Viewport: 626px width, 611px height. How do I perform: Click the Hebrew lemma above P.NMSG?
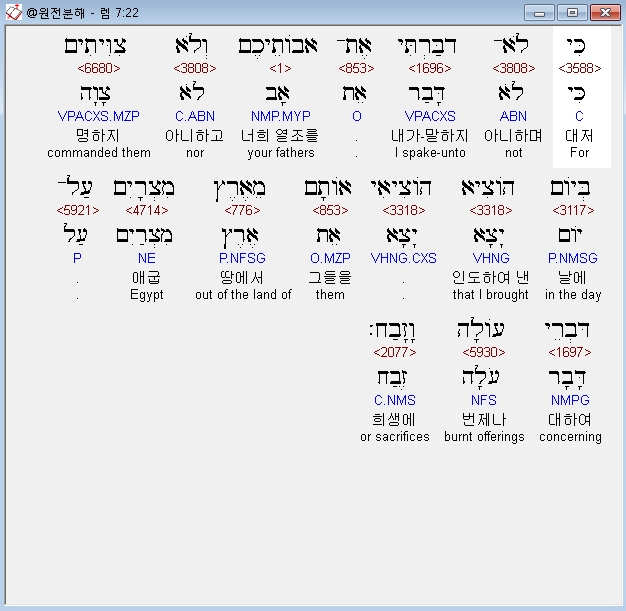point(570,235)
